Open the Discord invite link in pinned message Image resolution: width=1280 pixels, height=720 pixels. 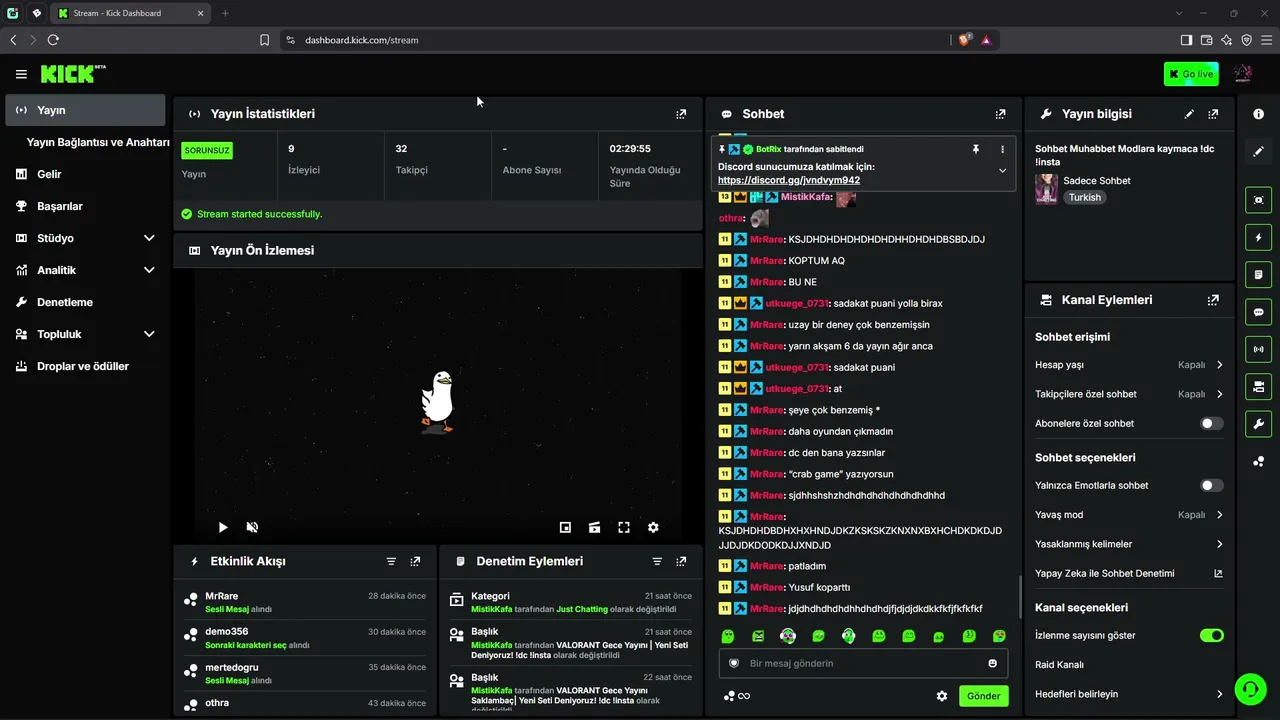pos(788,181)
